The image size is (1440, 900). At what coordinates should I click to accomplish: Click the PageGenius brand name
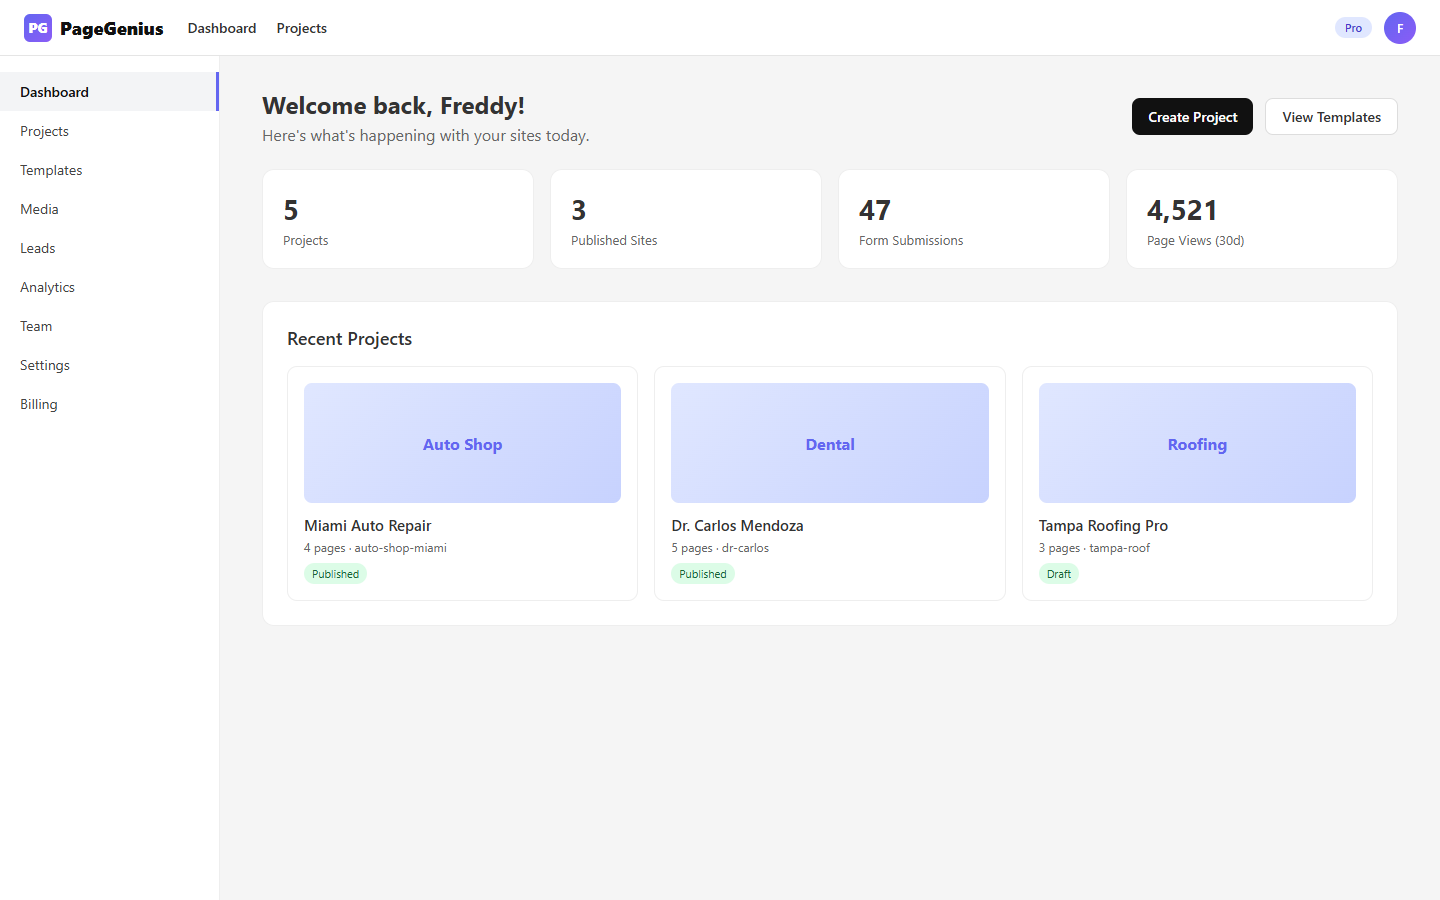click(x=112, y=28)
